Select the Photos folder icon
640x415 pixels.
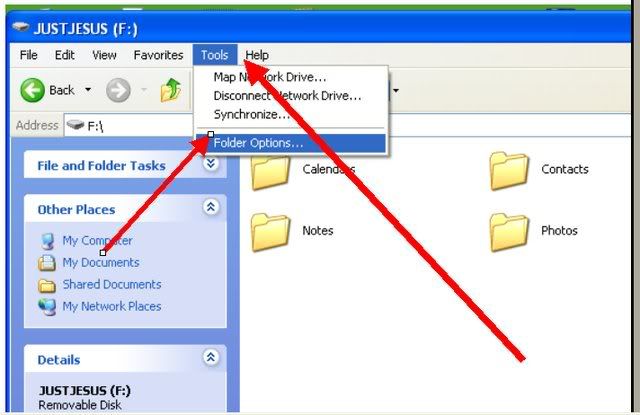[509, 232]
